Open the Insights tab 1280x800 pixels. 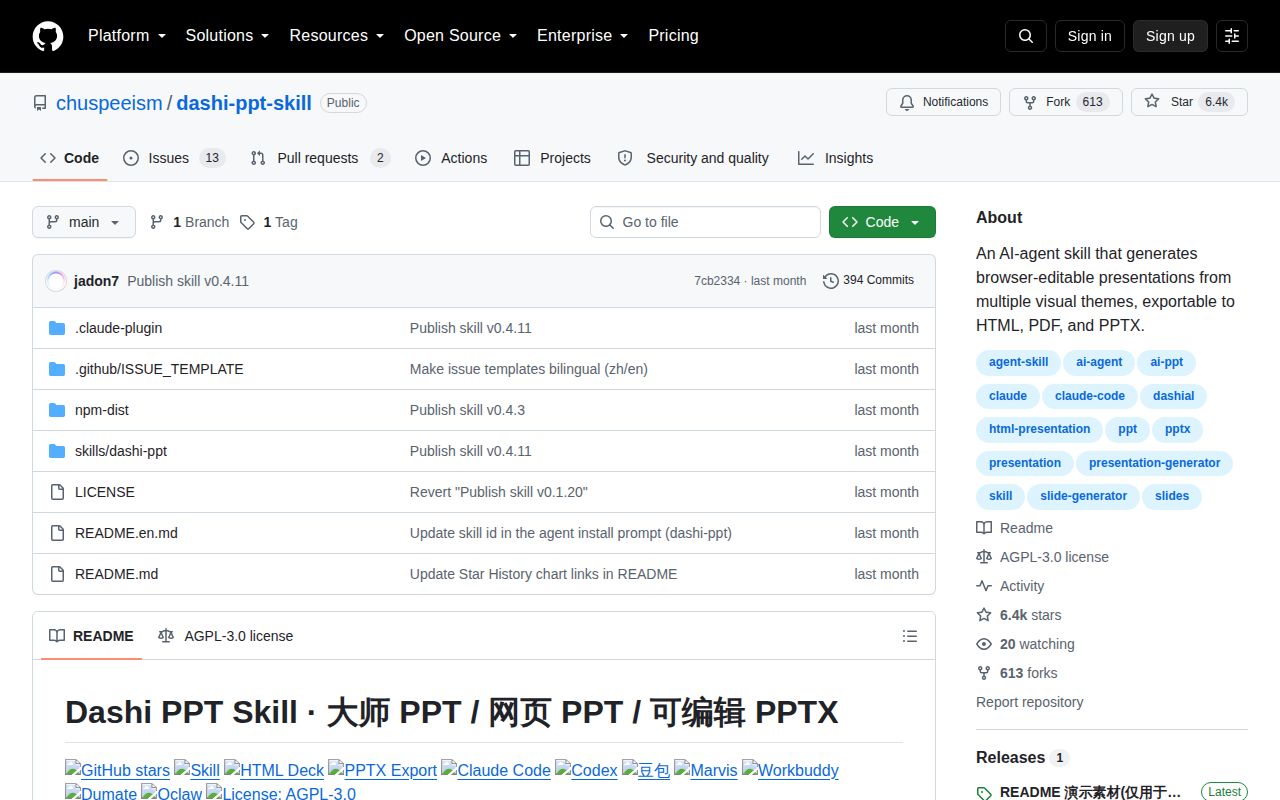click(x=836, y=158)
